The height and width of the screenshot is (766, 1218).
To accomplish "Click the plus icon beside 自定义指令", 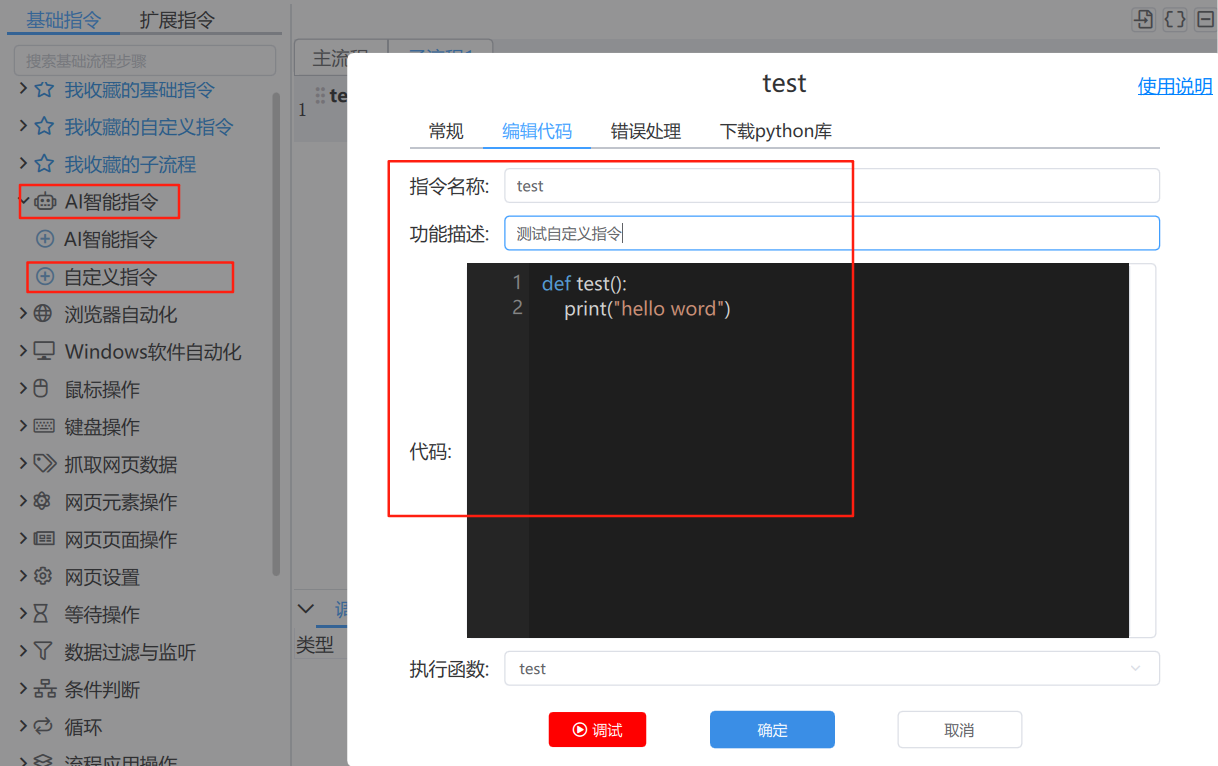I will (x=45, y=277).
